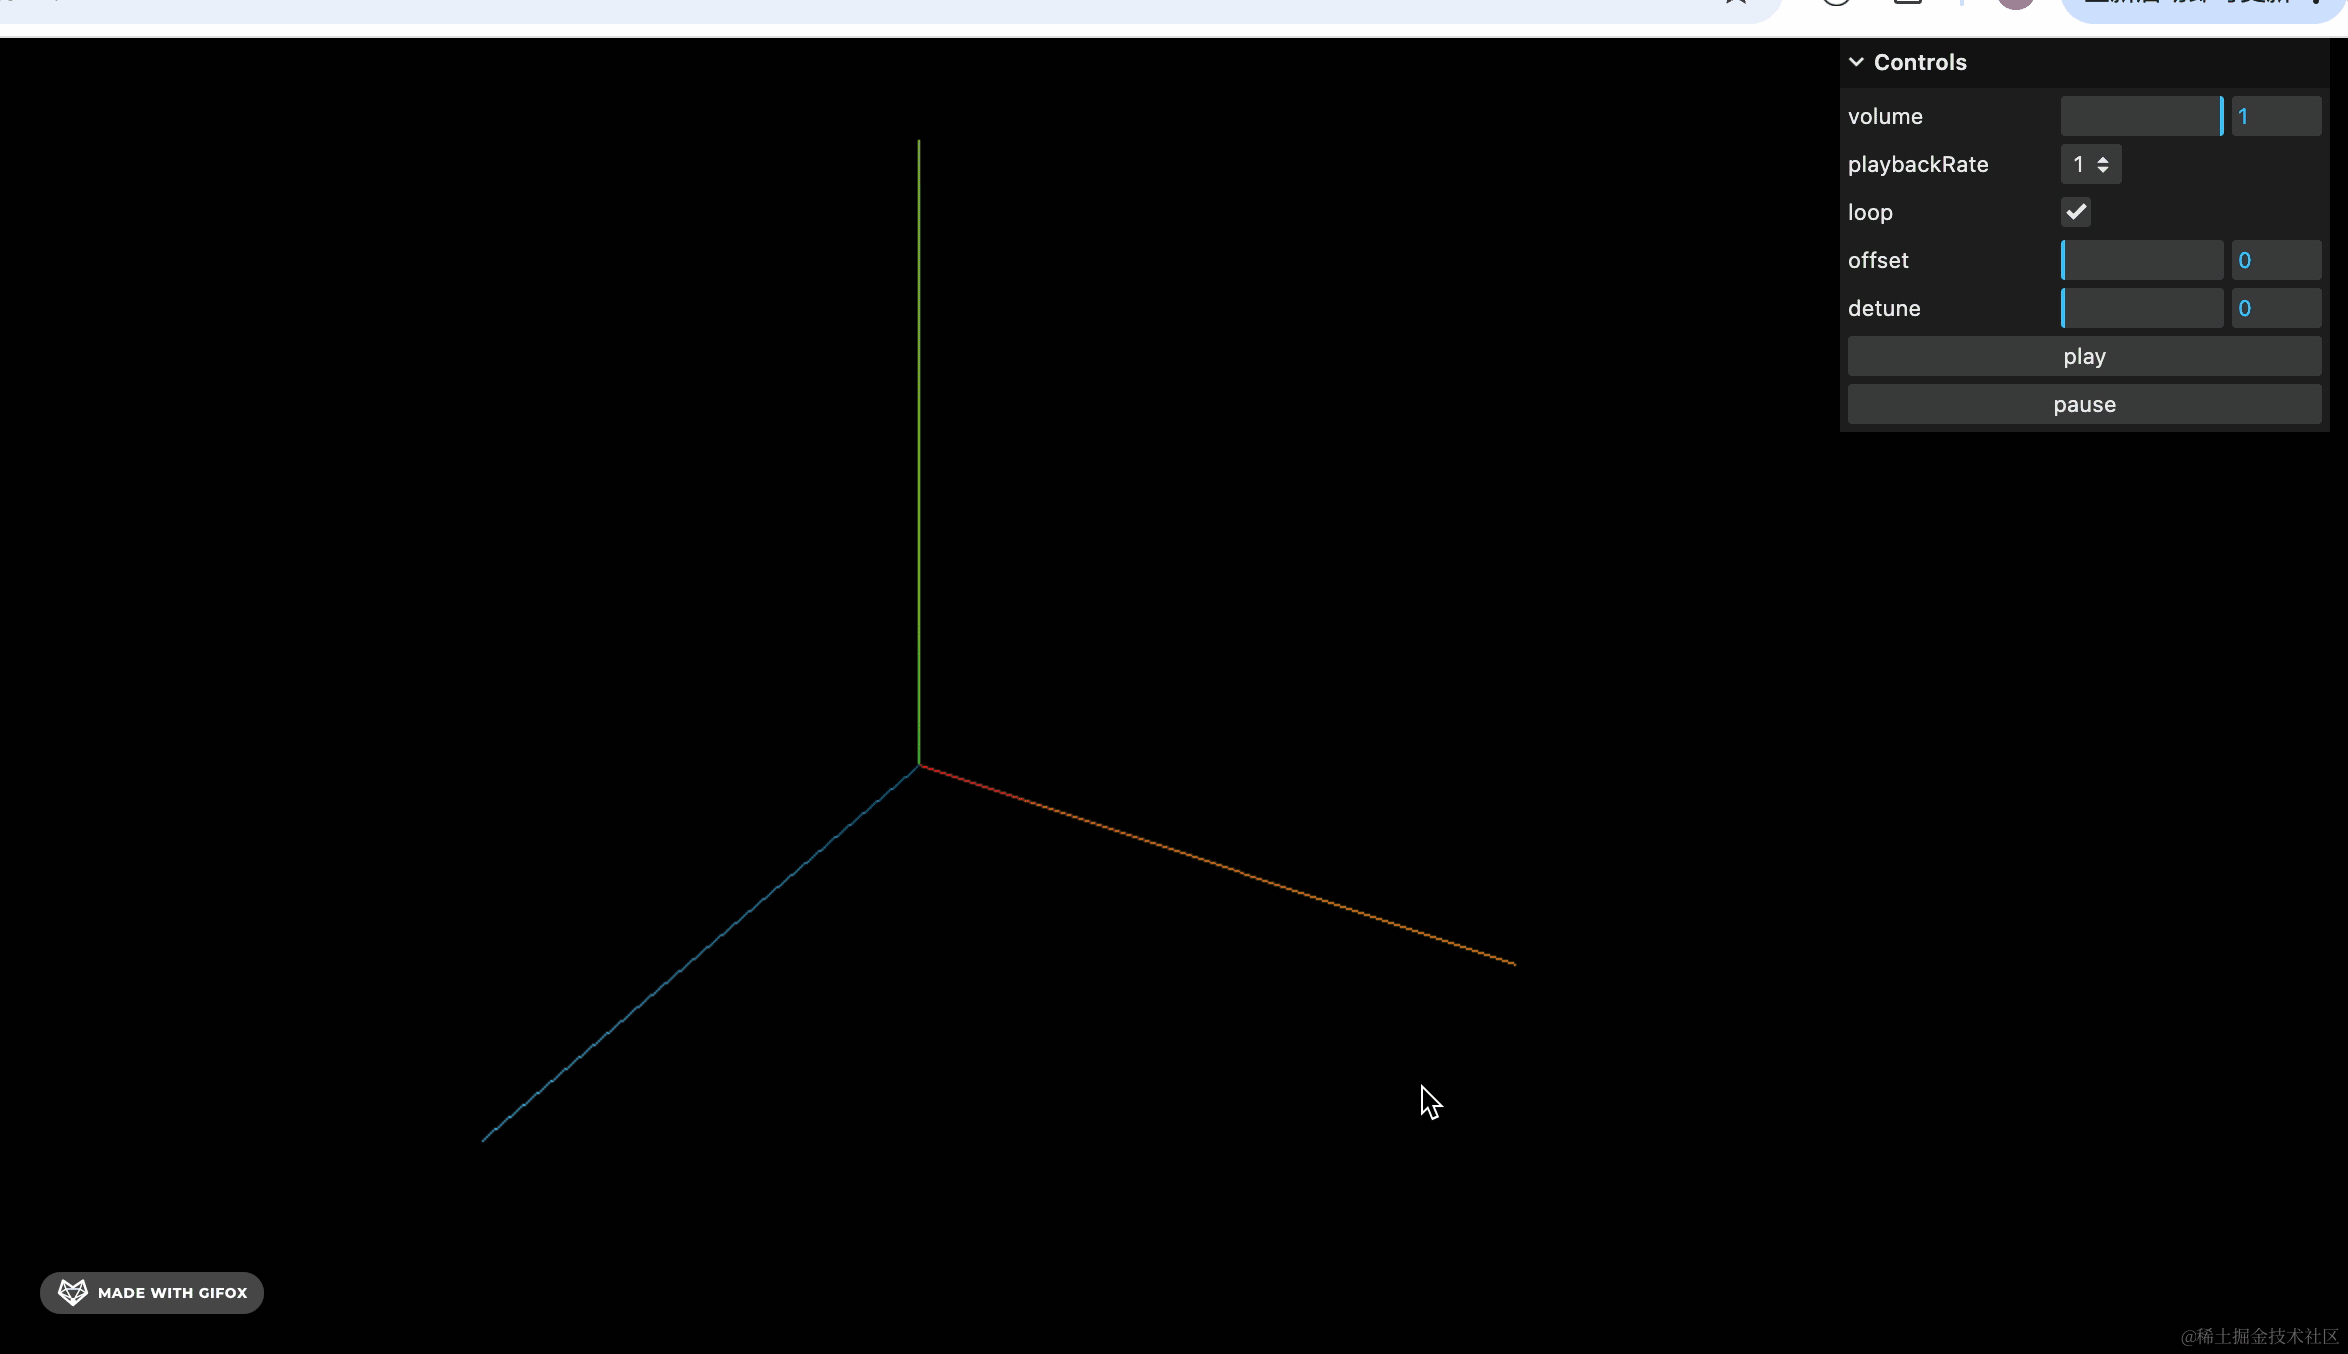Image resolution: width=2348 pixels, height=1354 pixels.
Task: Click the offset value field
Action: point(2276,260)
